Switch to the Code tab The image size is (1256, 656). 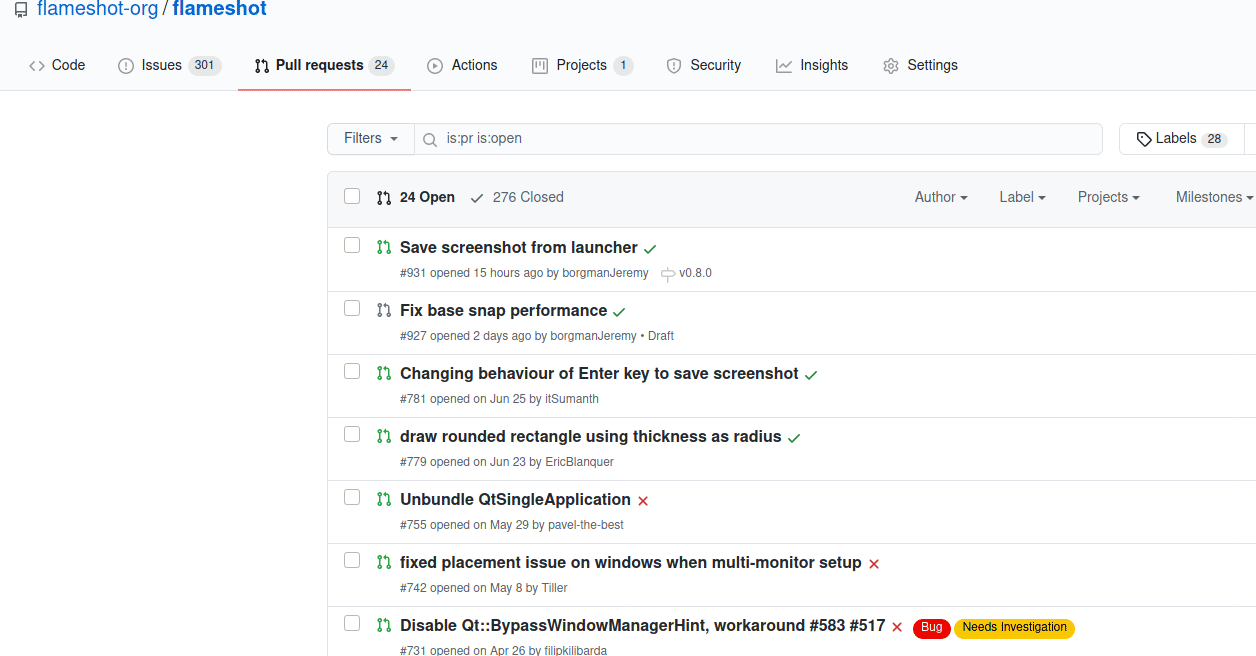pyautogui.click(x=57, y=65)
